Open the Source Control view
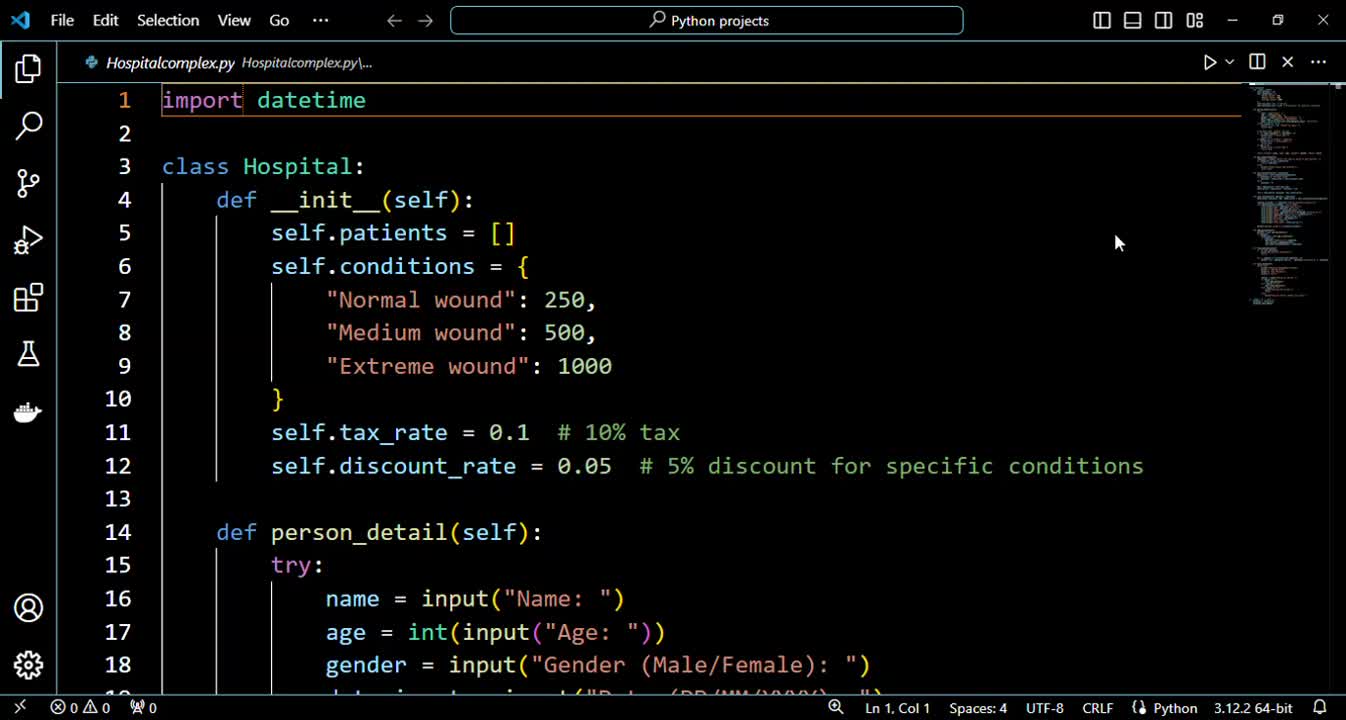 [x=29, y=183]
